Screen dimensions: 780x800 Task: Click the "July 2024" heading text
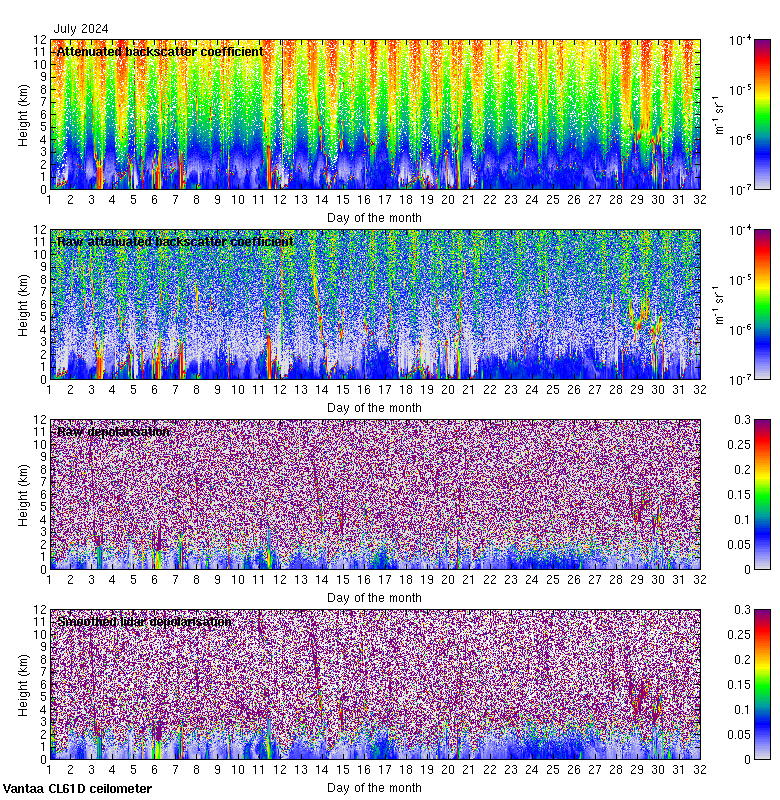pyautogui.click(x=81, y=29)
